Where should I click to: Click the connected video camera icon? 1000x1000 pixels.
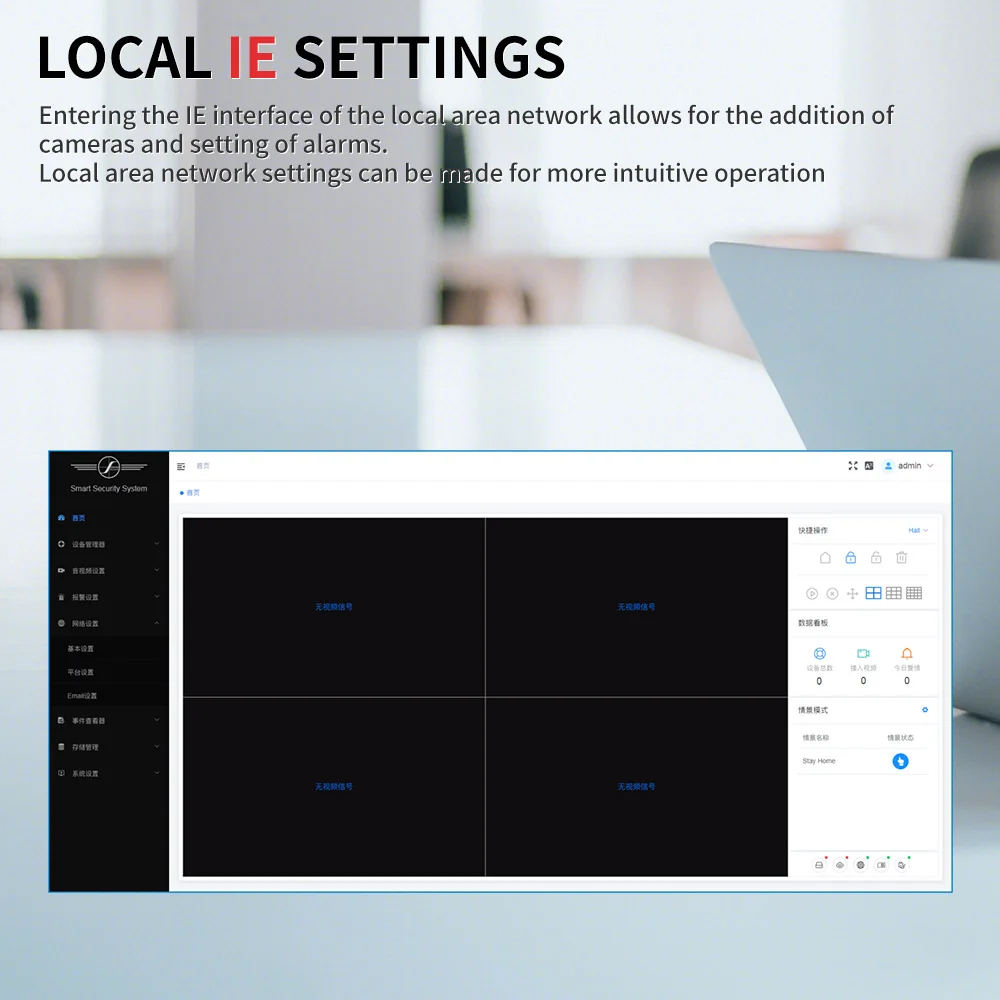[864, 654]
